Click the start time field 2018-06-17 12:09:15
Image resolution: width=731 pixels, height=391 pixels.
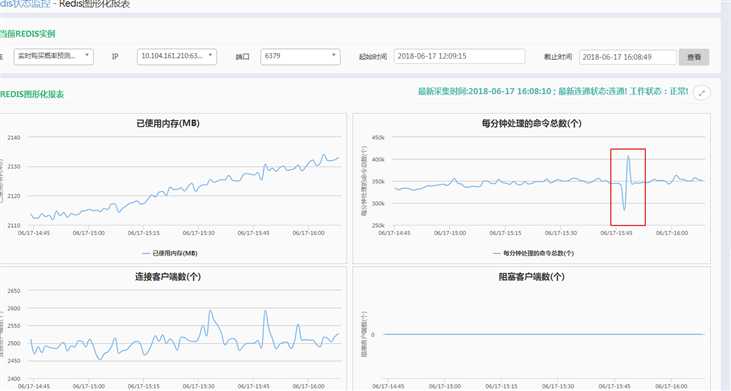459,56
